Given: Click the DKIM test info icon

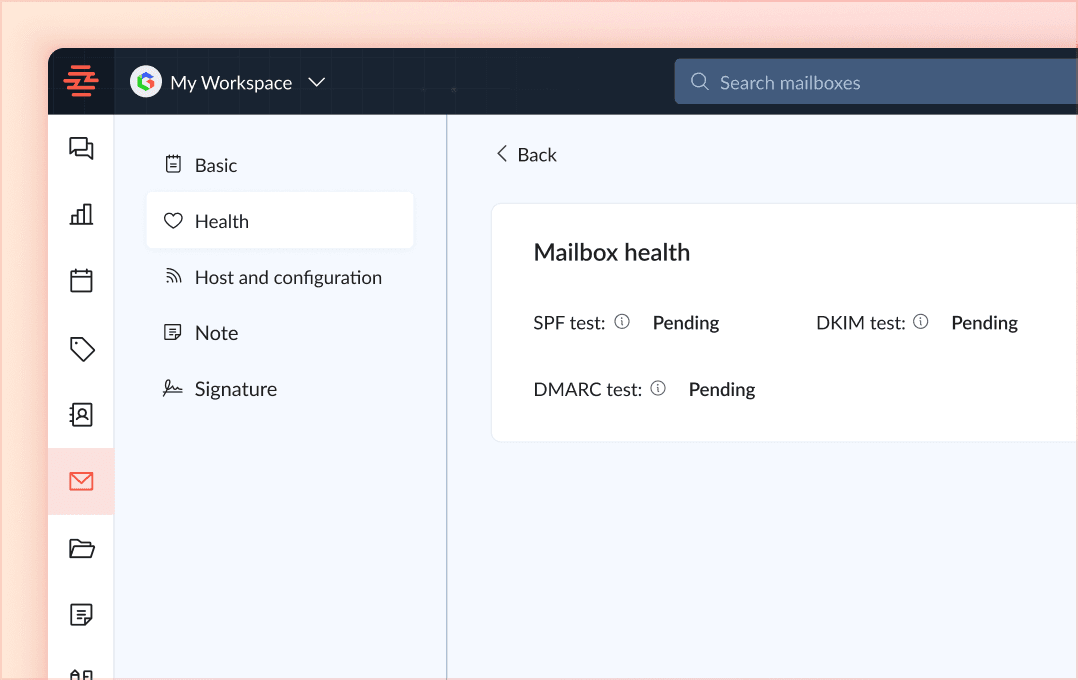Looking at the screenshot, I should tap(921, 322).
